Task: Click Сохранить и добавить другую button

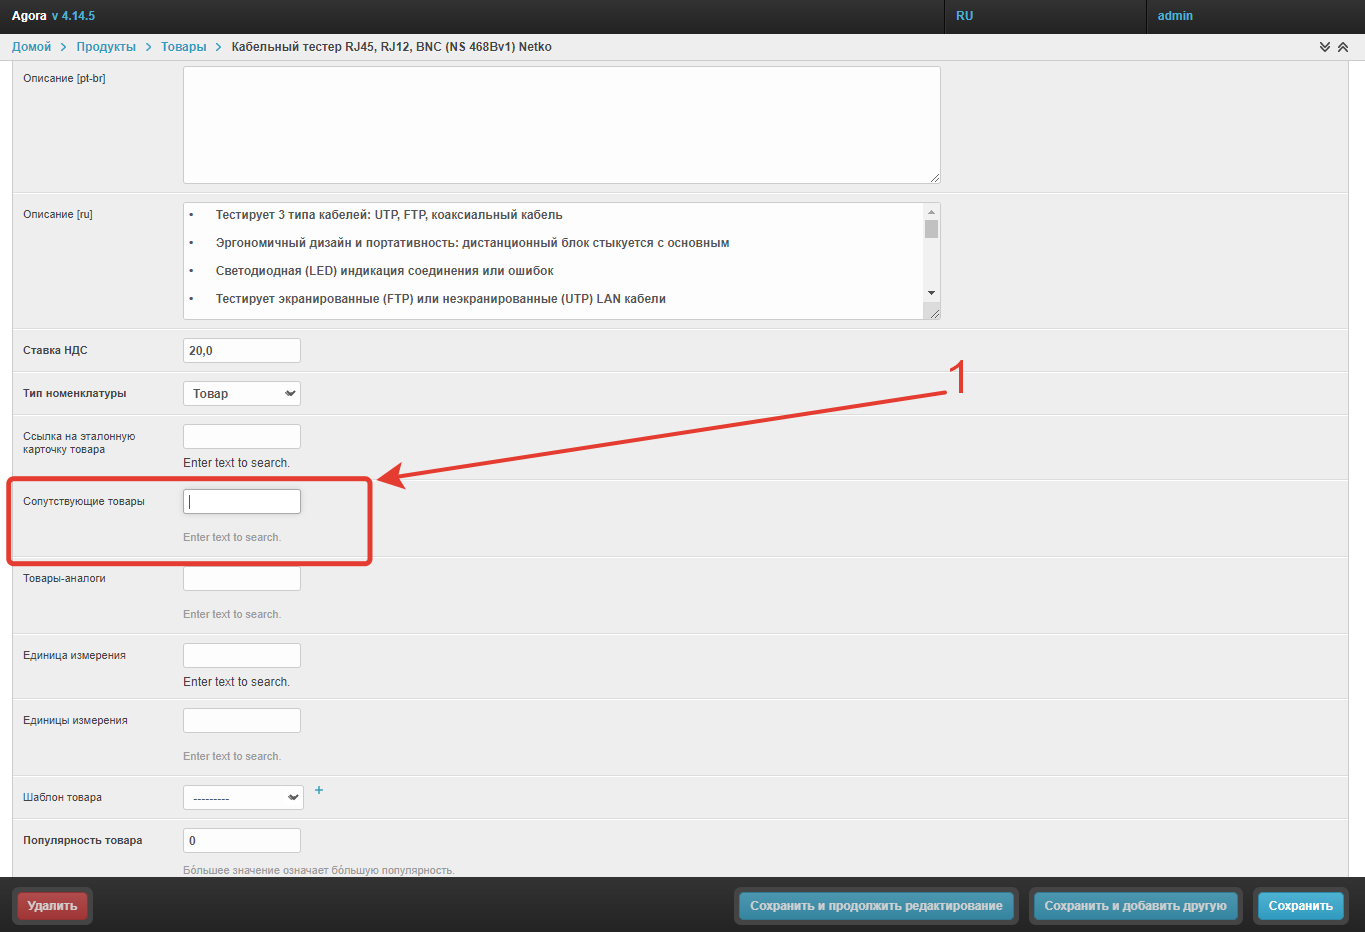Action: tap(1135, 906)
